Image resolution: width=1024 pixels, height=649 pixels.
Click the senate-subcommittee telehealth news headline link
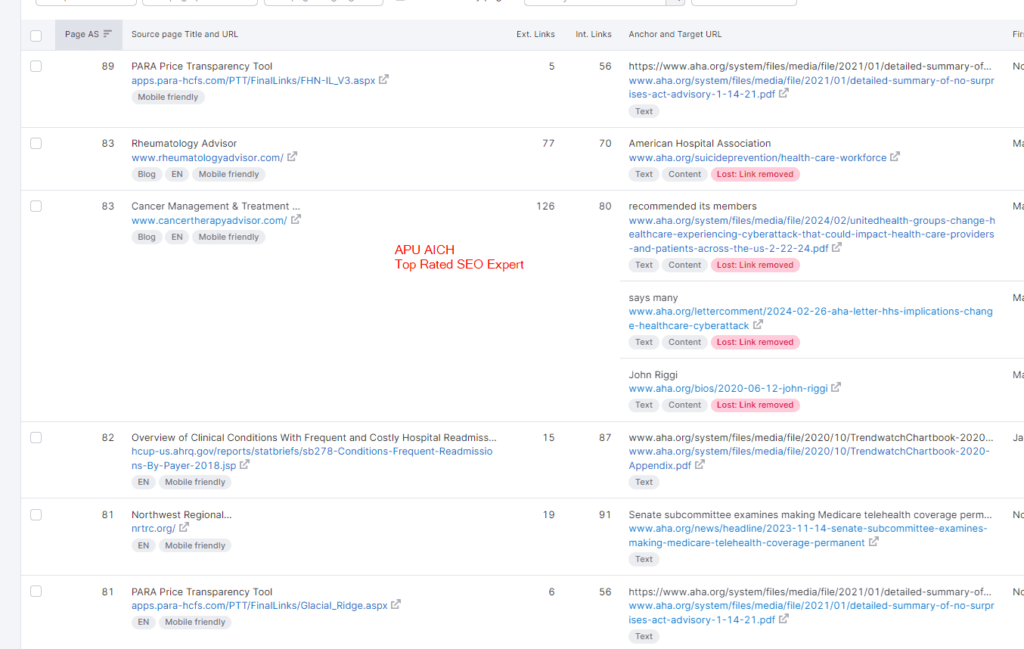tap(807, 528)
